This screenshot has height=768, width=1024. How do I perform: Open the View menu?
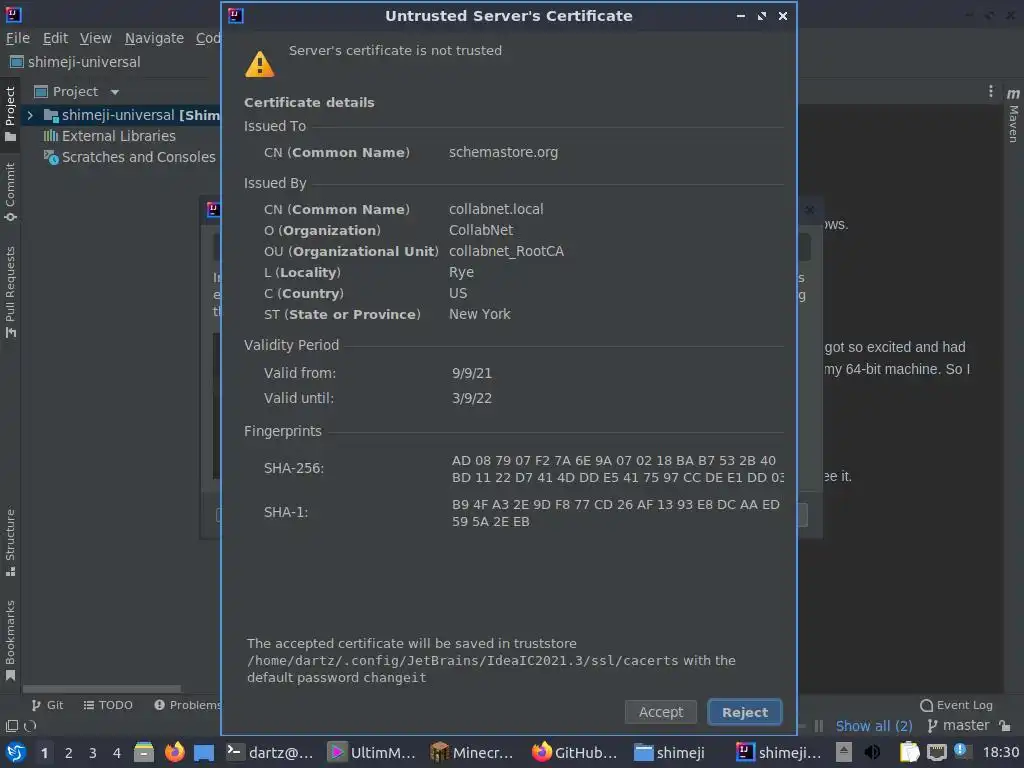95,38
